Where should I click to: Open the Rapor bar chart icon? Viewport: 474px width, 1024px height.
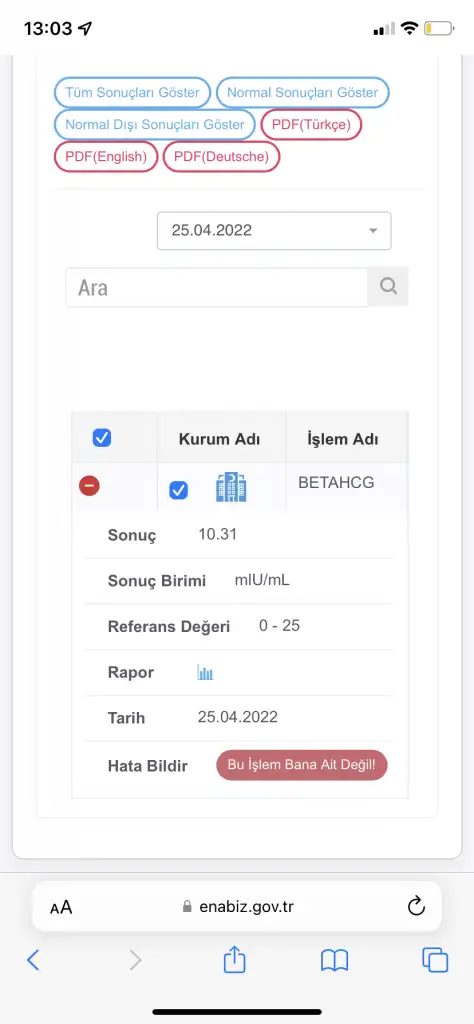(x=206, y=673)
